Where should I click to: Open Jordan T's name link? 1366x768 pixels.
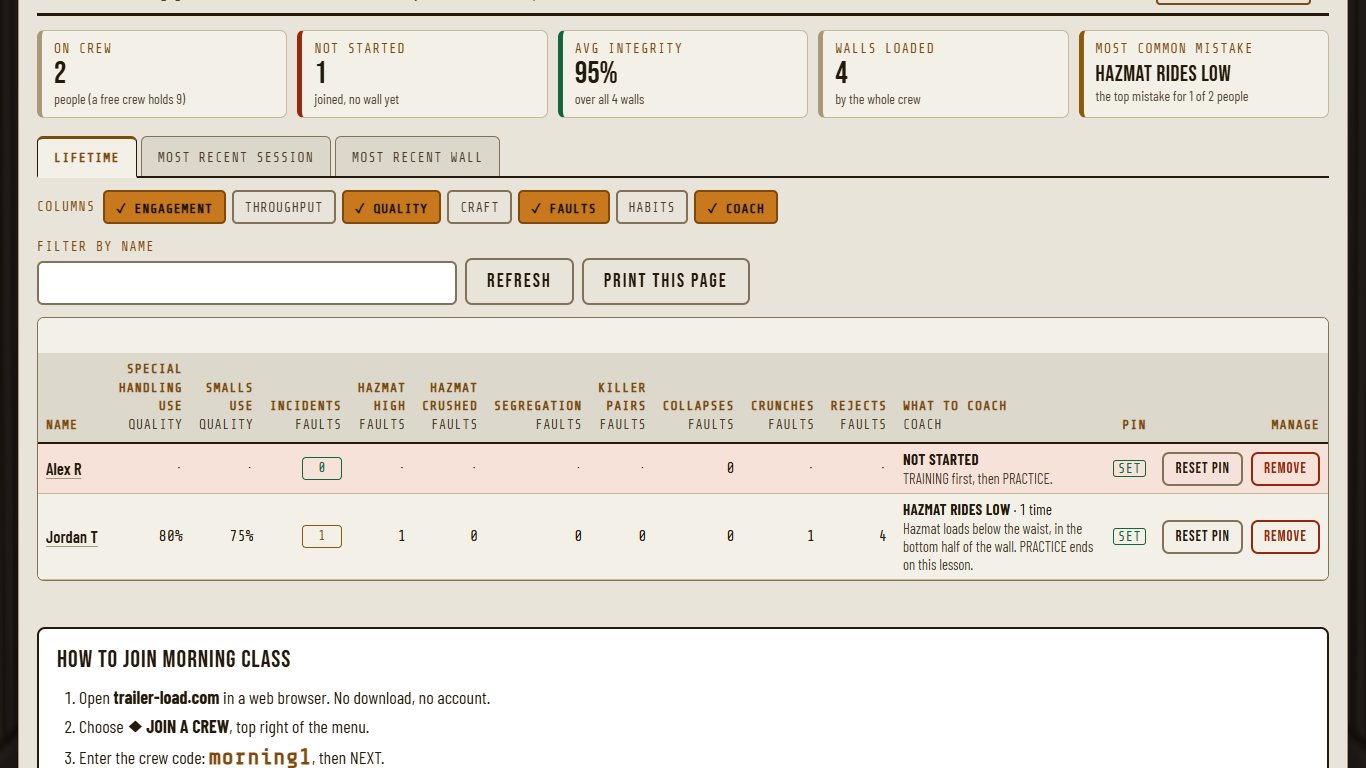coord(72,537)
